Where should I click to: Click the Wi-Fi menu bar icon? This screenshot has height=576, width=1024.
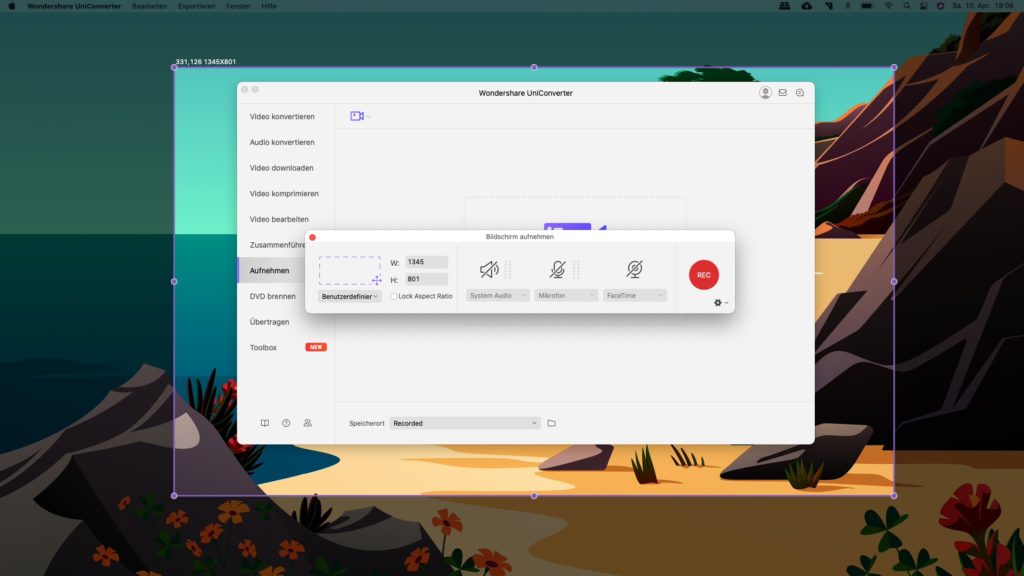(888, 6)
